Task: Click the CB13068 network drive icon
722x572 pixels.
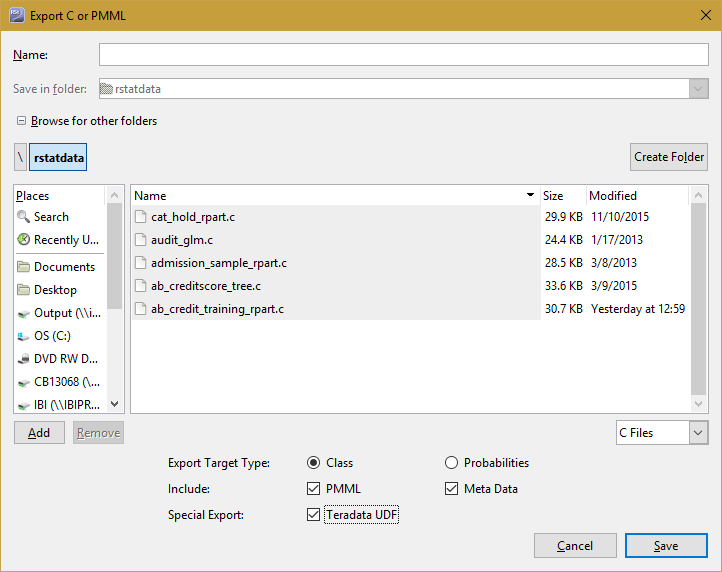Action: [23, 383]
